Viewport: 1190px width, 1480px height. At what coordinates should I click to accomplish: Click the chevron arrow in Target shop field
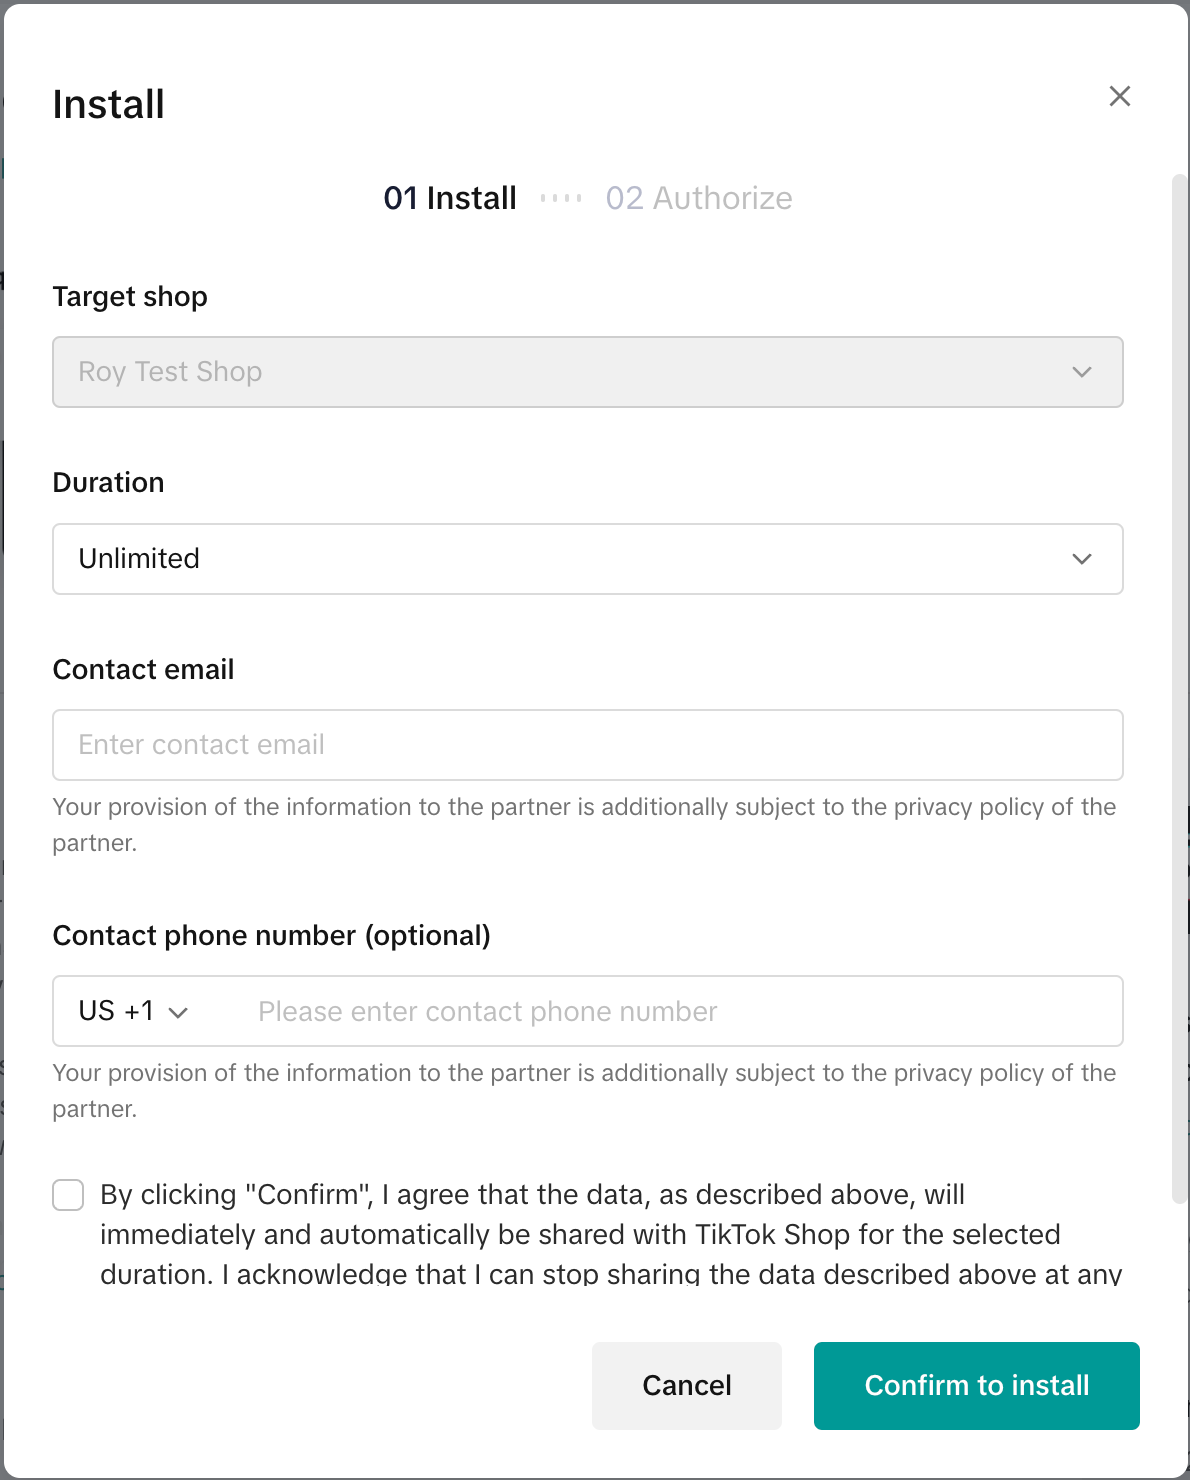pyautogui.click(x=1081, y=372)
